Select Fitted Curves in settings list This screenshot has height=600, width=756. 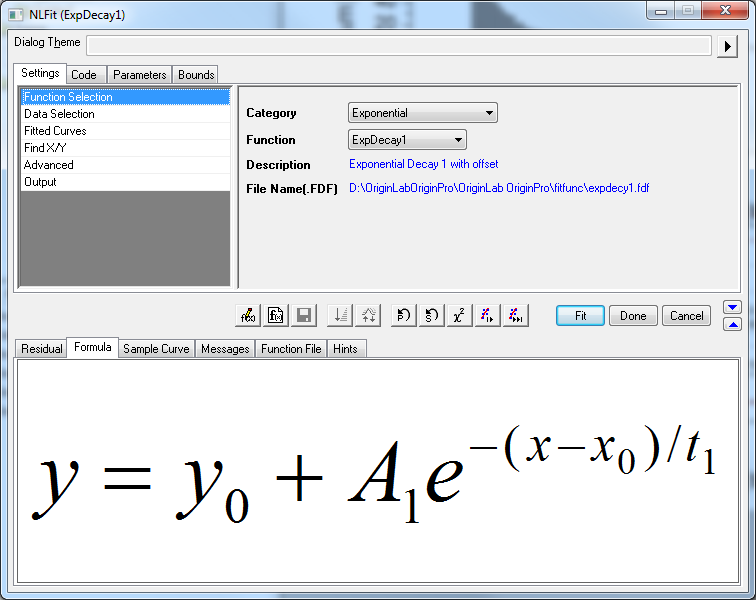[125, 131]
